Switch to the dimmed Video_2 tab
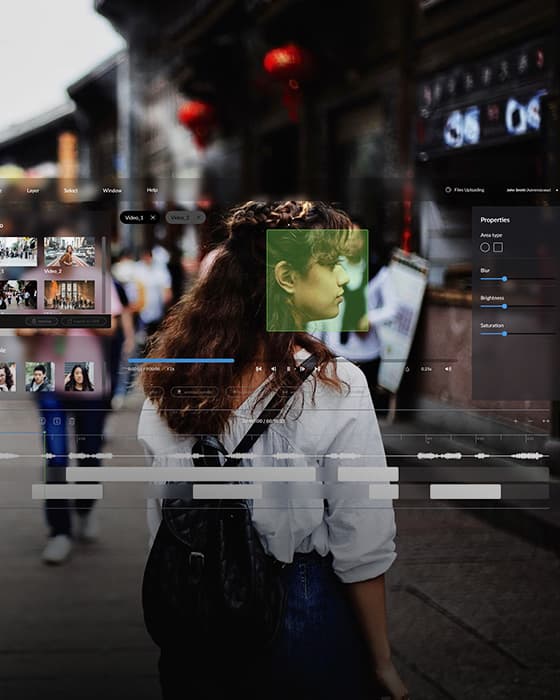The image size is (560, 700). click(x=185, y=217)
